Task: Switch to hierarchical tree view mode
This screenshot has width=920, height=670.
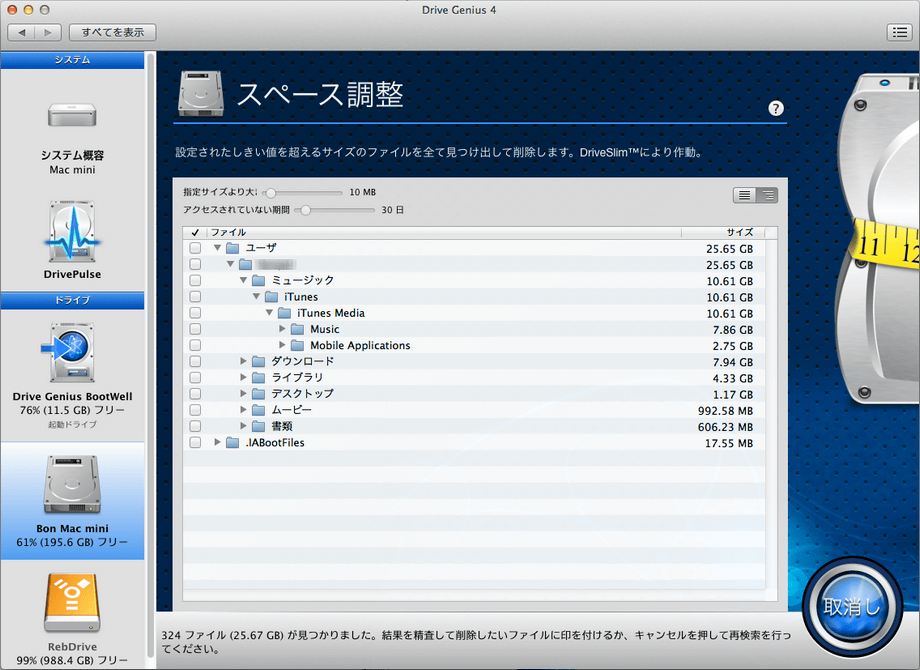Action: 767,195
